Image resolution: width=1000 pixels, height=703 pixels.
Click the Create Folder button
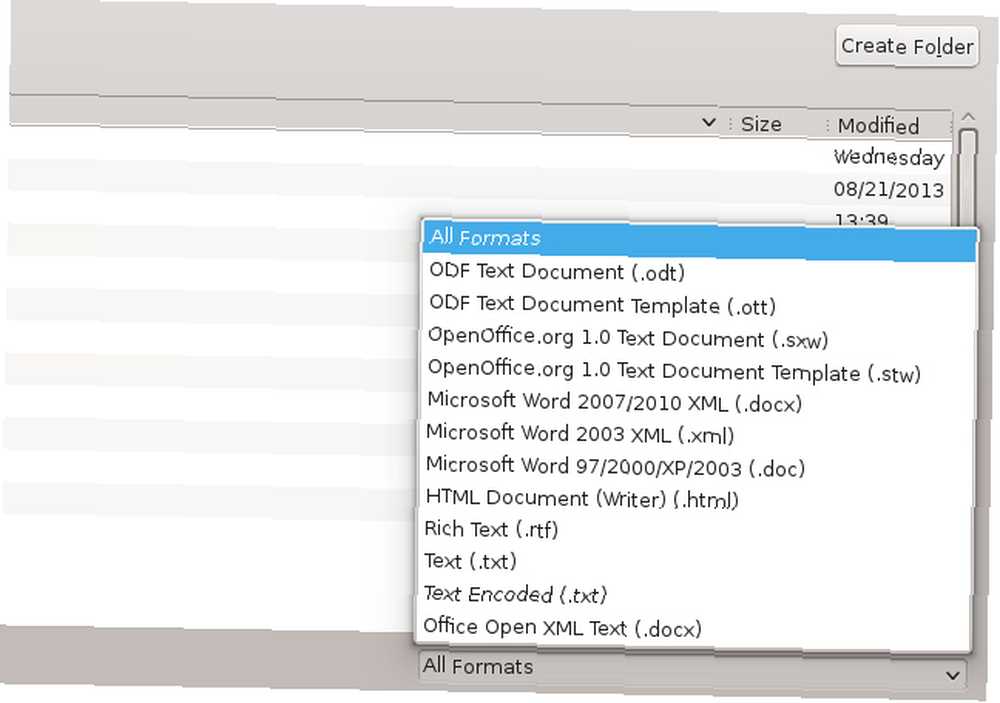point(907,46)
